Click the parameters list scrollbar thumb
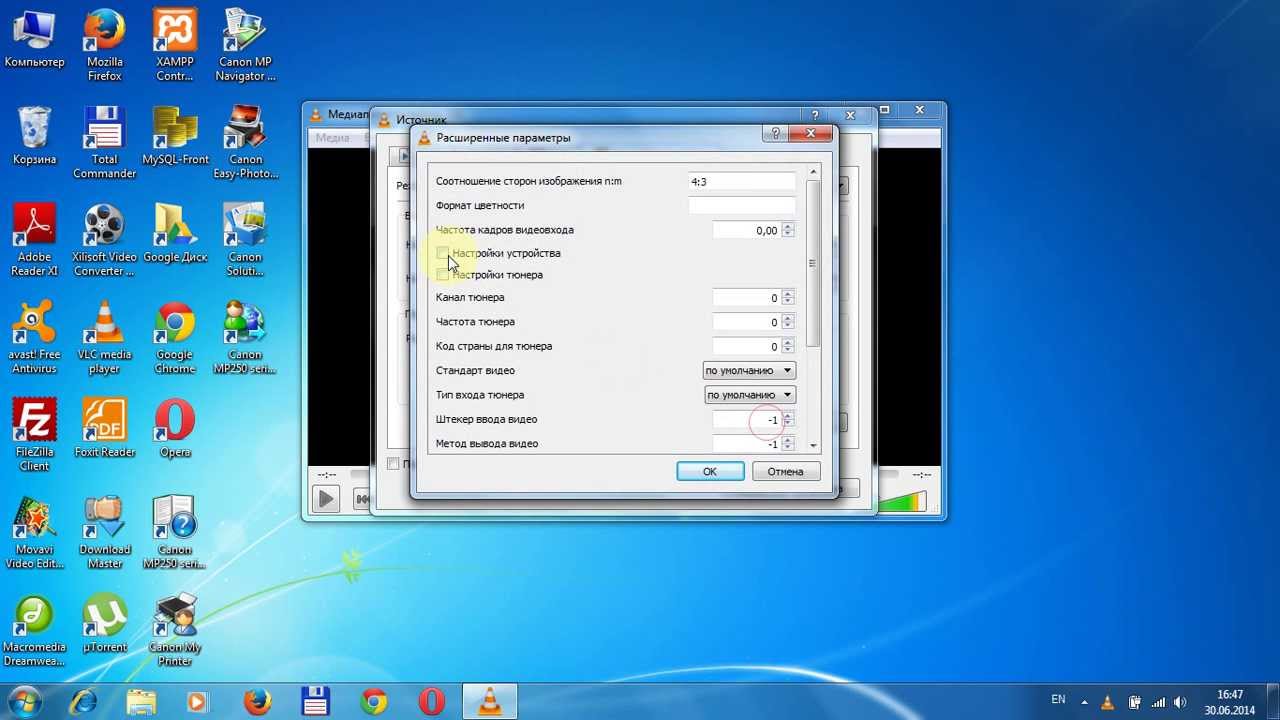The width and height of the screenshot is (1280, 720). (813, 264)
